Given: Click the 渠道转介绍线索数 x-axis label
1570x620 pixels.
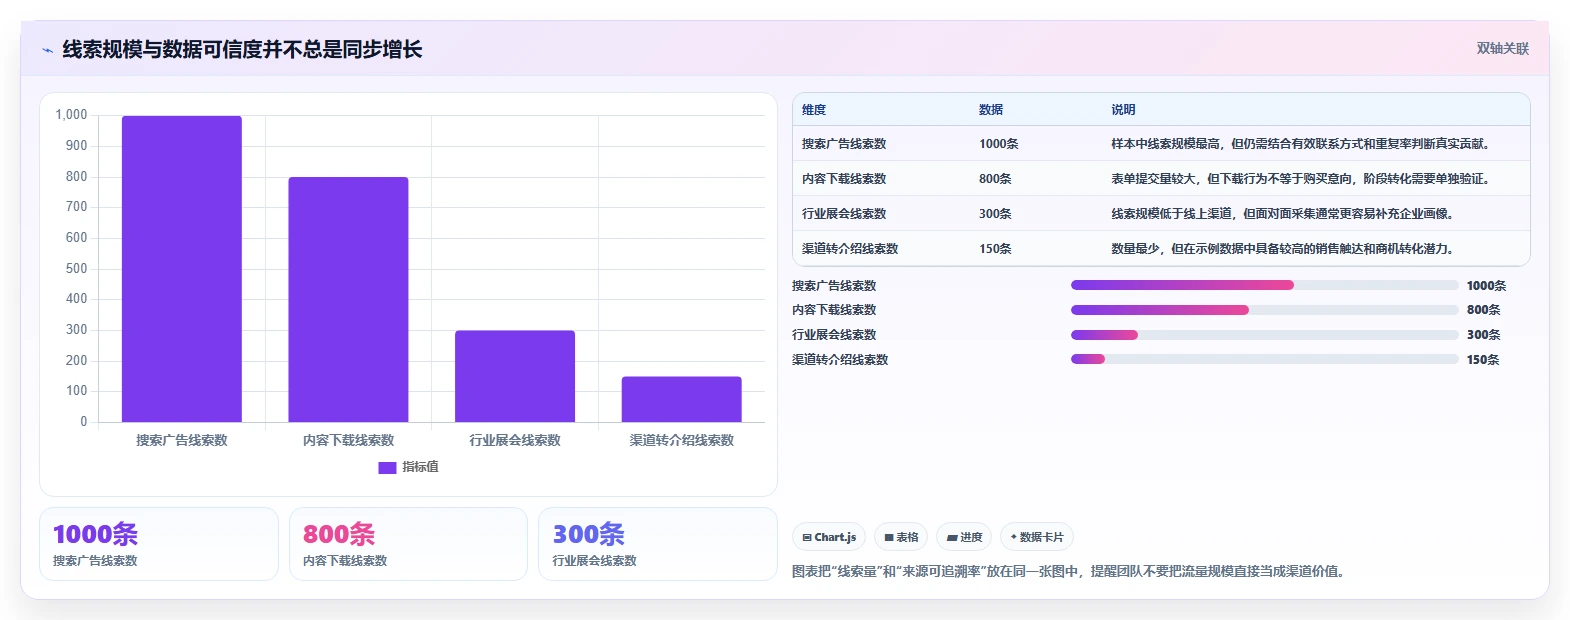Looking at the screenshot, I should tap(682, 440).
